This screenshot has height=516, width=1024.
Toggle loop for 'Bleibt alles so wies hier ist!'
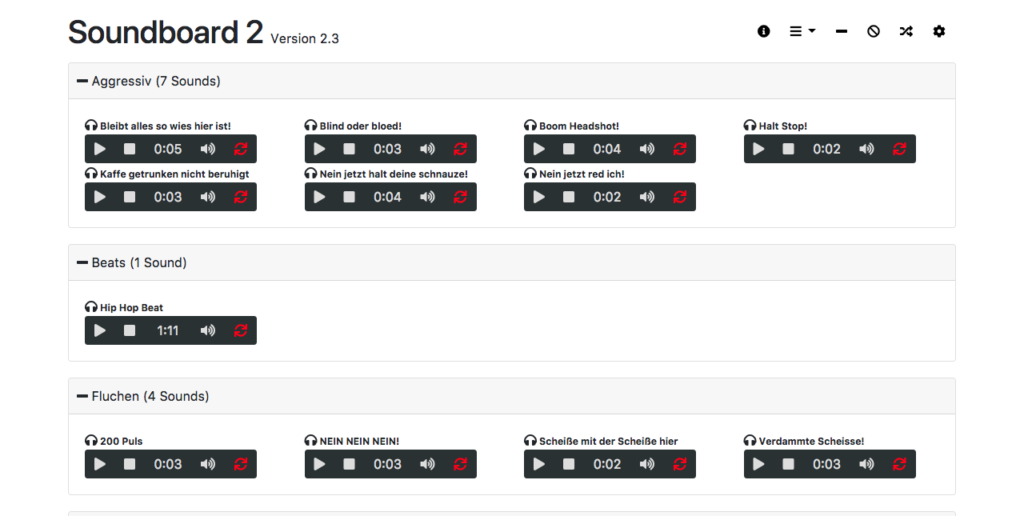[240, 149]
